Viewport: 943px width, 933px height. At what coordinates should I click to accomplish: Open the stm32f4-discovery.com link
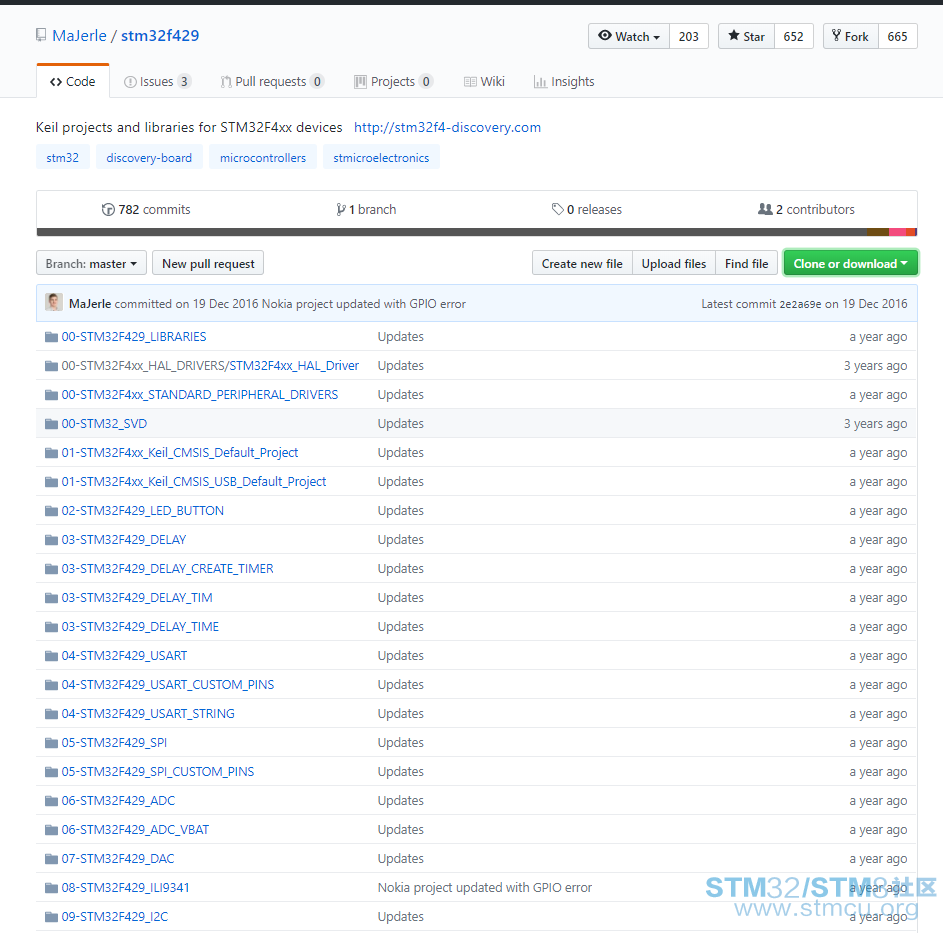coord(447,128)
